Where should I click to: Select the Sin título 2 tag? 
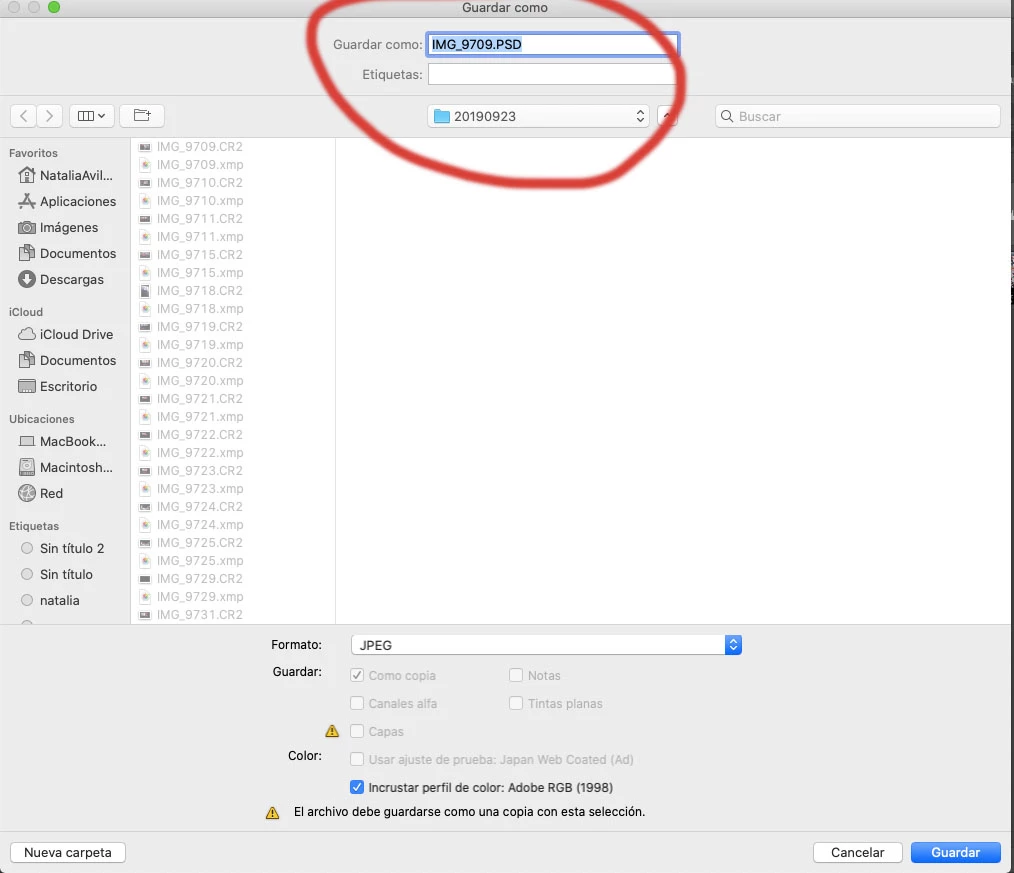click(63, 548)
